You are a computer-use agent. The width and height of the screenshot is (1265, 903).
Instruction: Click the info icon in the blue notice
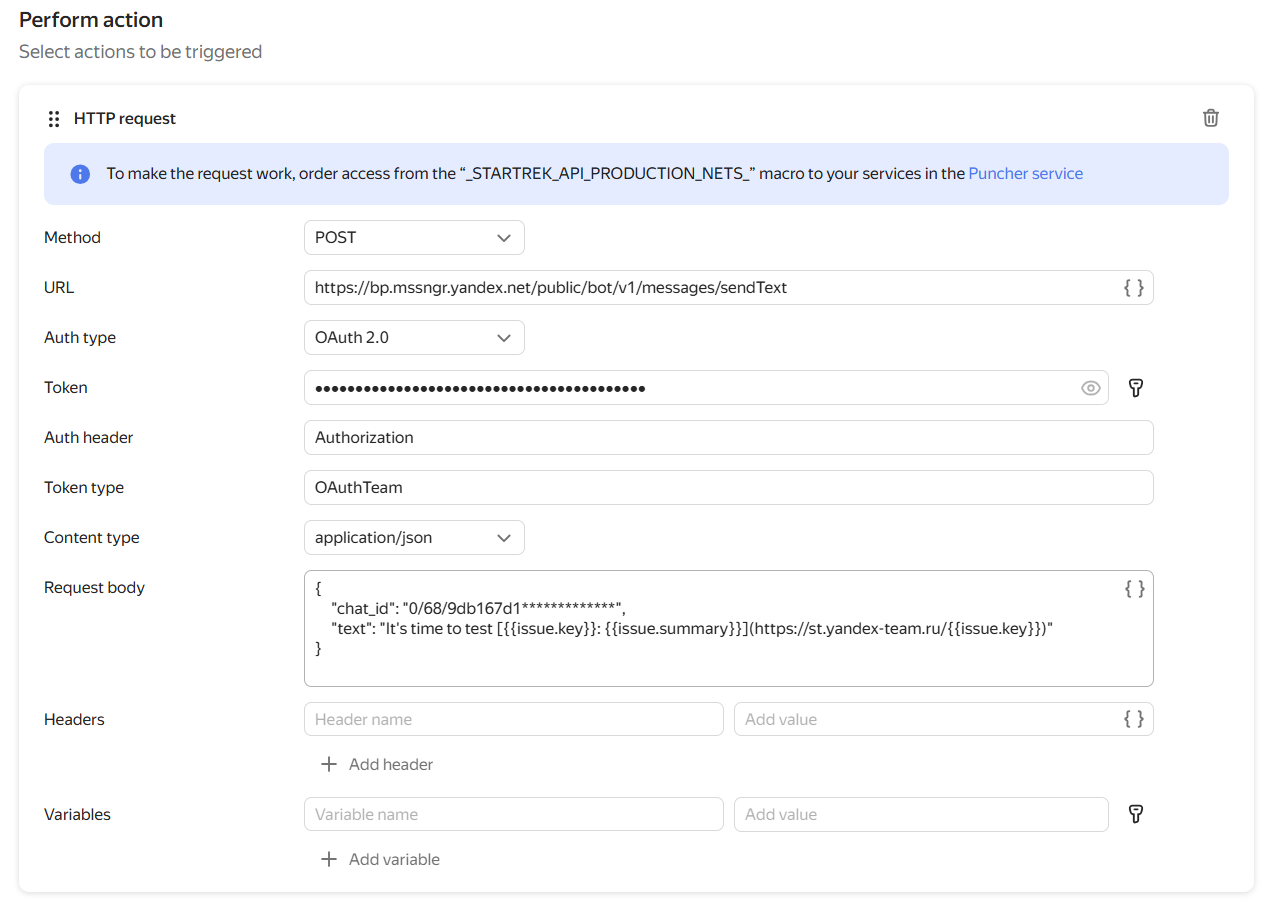[x=80, y=174]
